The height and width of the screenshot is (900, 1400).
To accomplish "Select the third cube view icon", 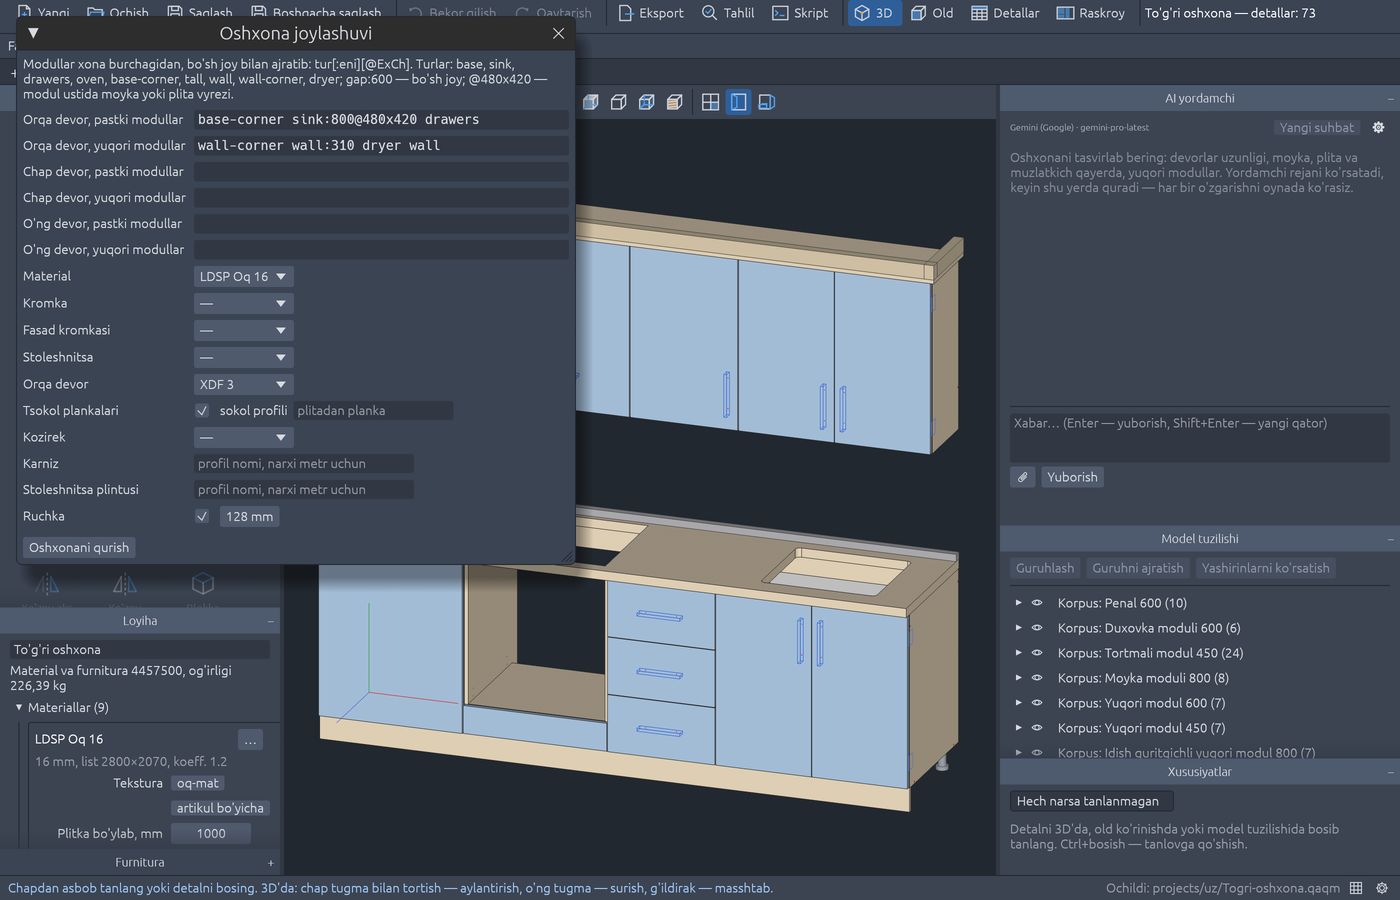I will tap(647, 102).
